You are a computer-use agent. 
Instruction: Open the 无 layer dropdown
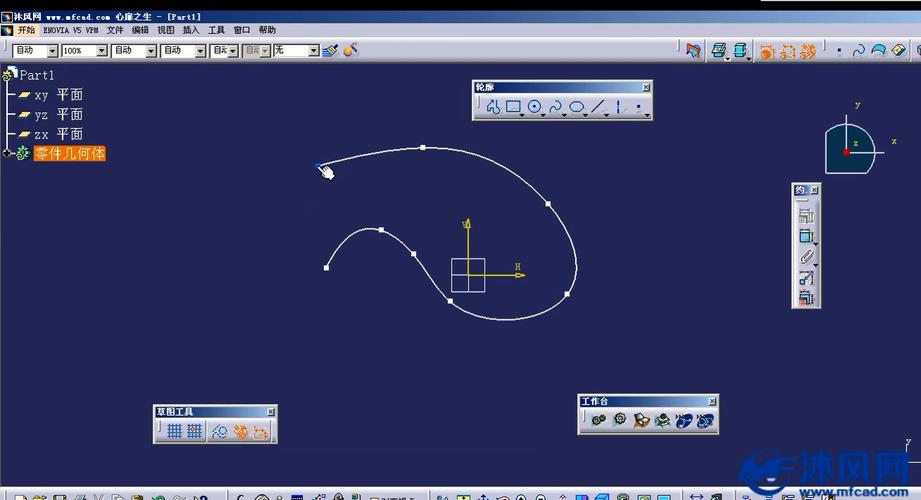click(x=313, y=51)
